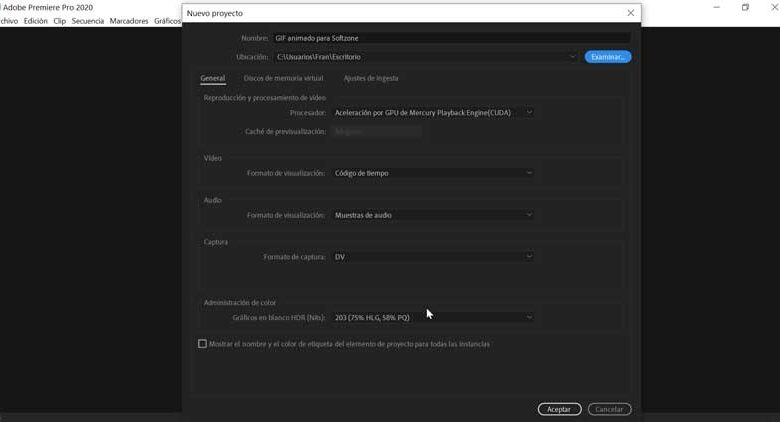
Task: Open the Marcadores menu
Action: (x=129, y=21)
